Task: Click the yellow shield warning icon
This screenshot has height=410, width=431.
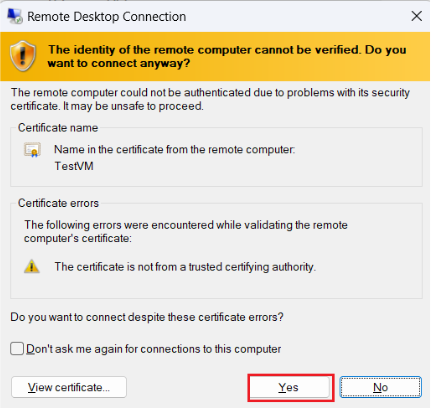Action: (23, 56)
